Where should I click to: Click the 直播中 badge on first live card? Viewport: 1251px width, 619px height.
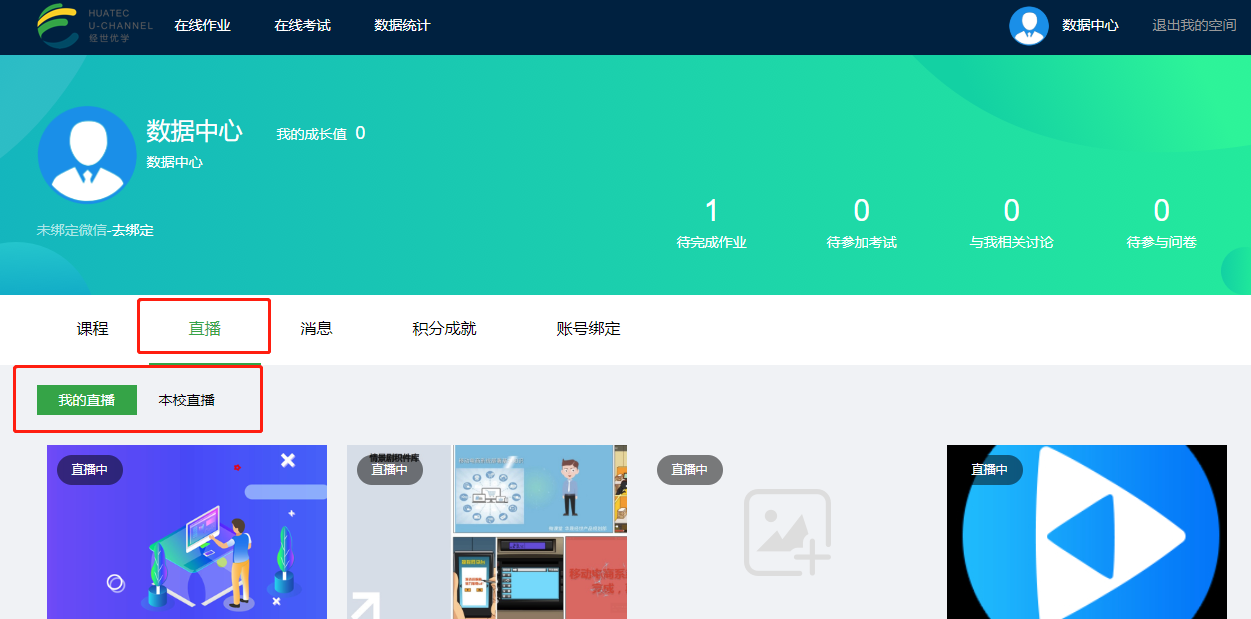[x=90, y=469]
